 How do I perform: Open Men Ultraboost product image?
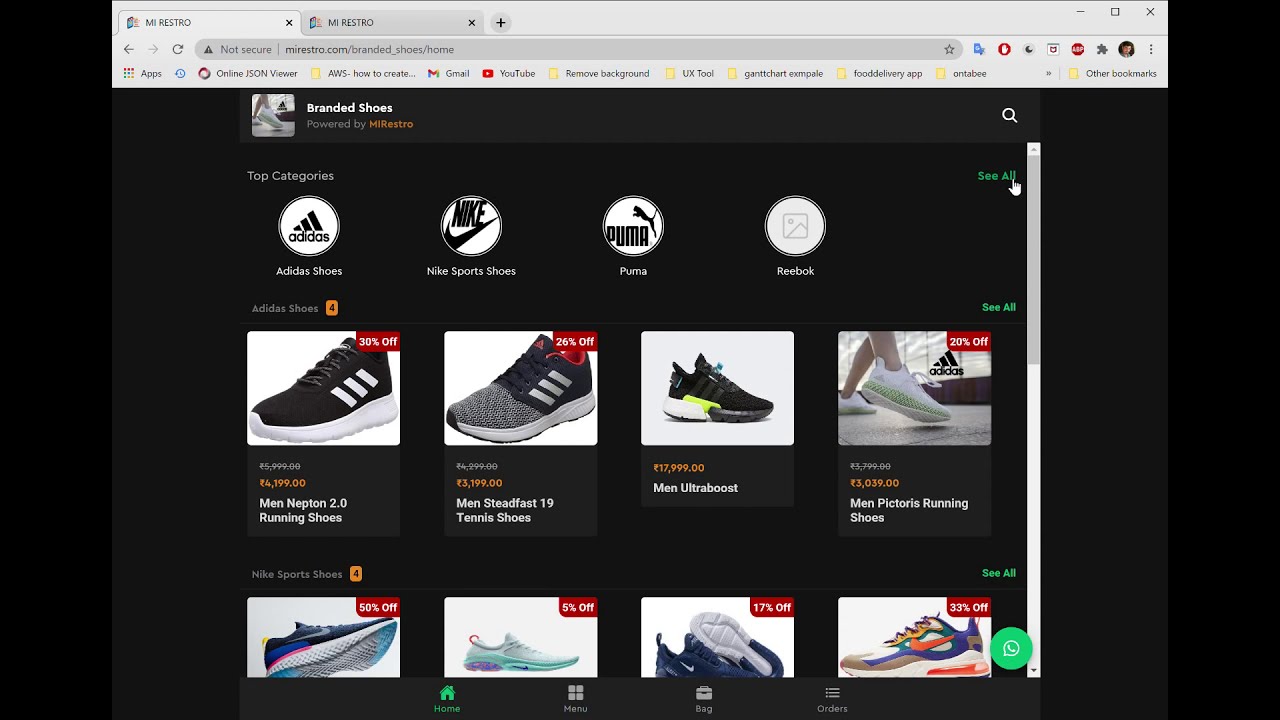point(717,388)
